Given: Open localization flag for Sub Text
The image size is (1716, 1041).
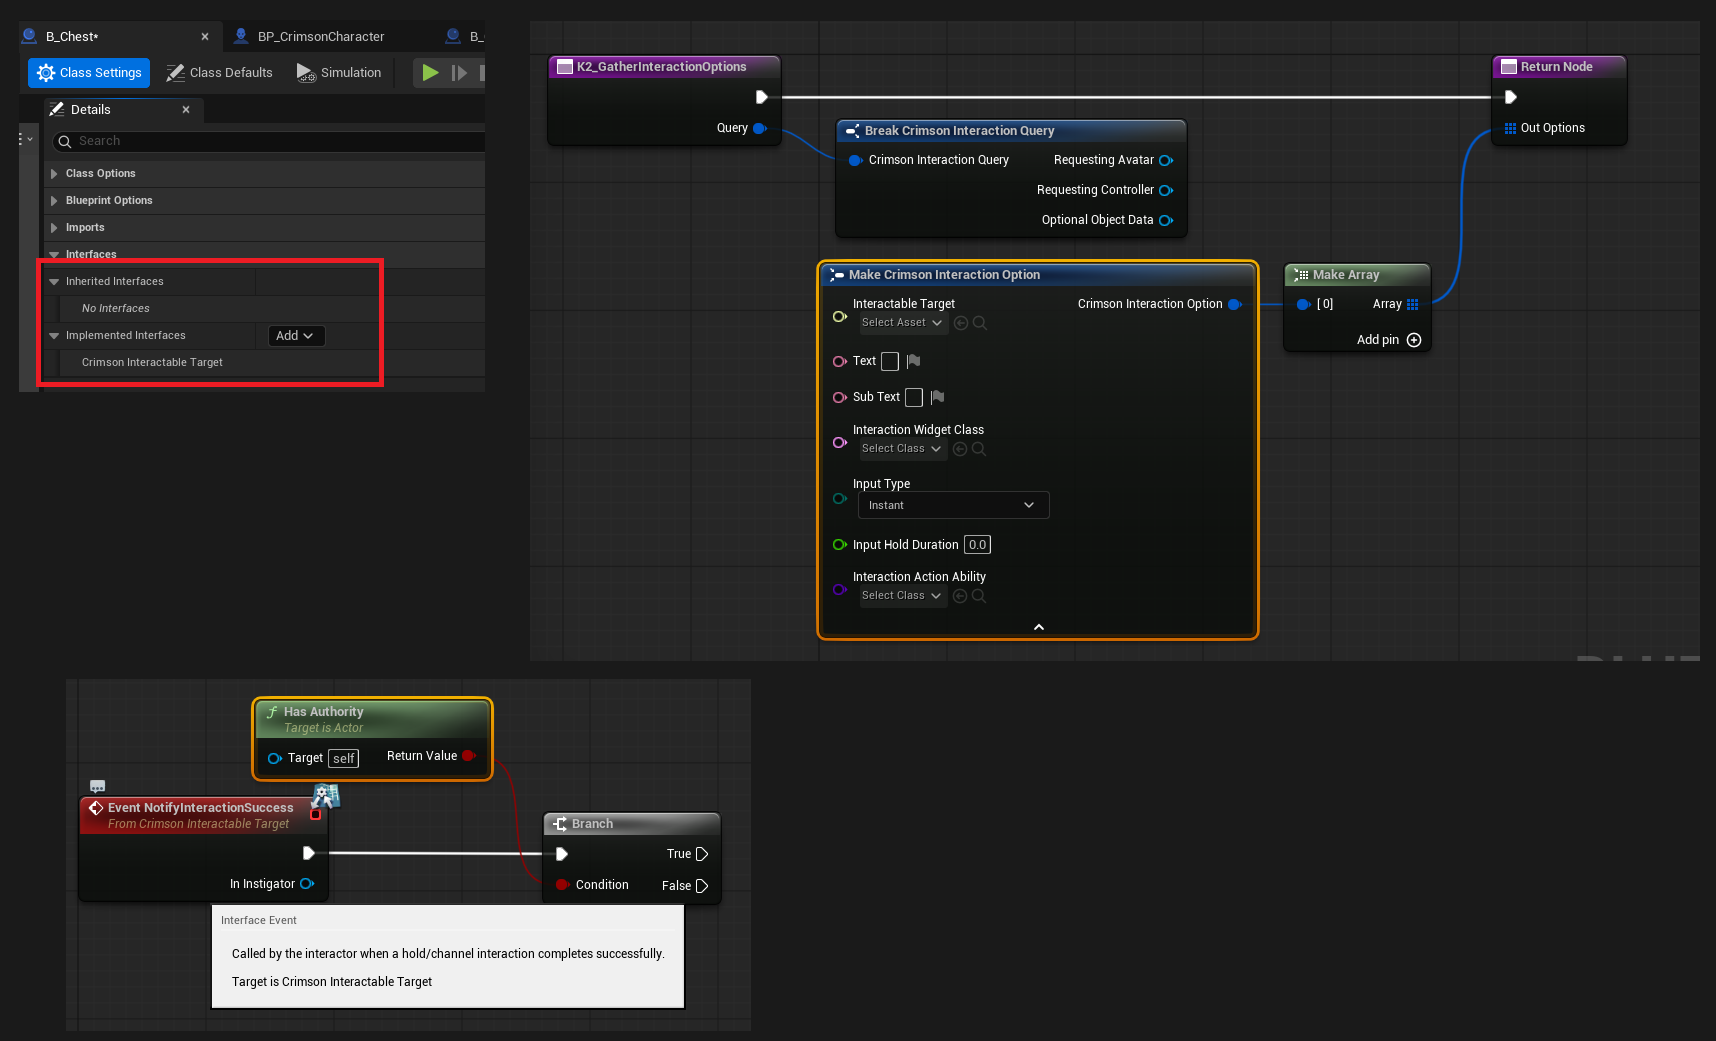Looking at the screenshot, I should tap(937, 397).
